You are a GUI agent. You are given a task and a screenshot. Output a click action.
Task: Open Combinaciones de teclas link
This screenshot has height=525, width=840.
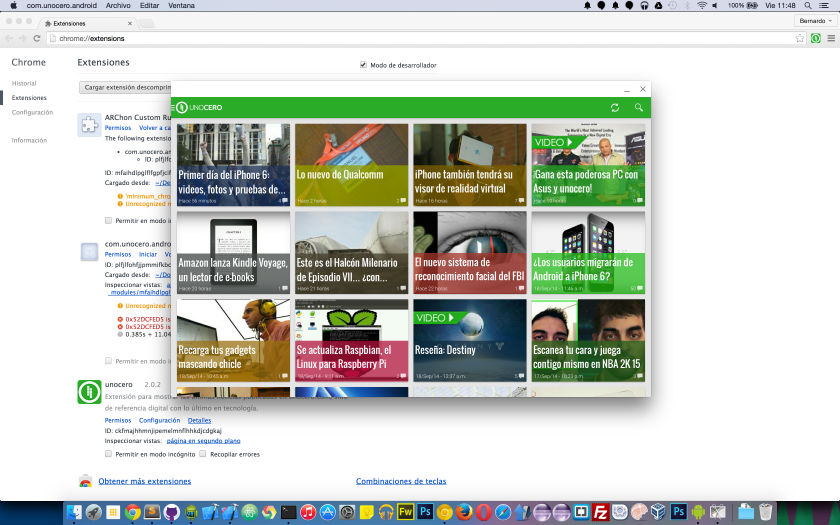(x=401, y=481)
